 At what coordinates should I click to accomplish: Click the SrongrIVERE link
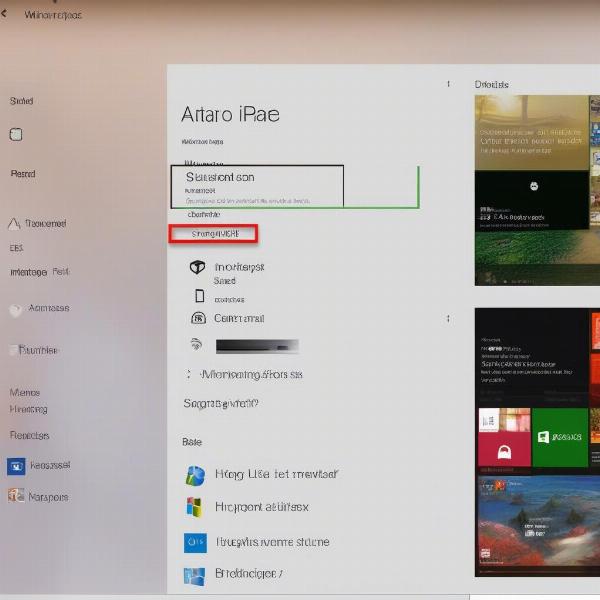(215, 234)
